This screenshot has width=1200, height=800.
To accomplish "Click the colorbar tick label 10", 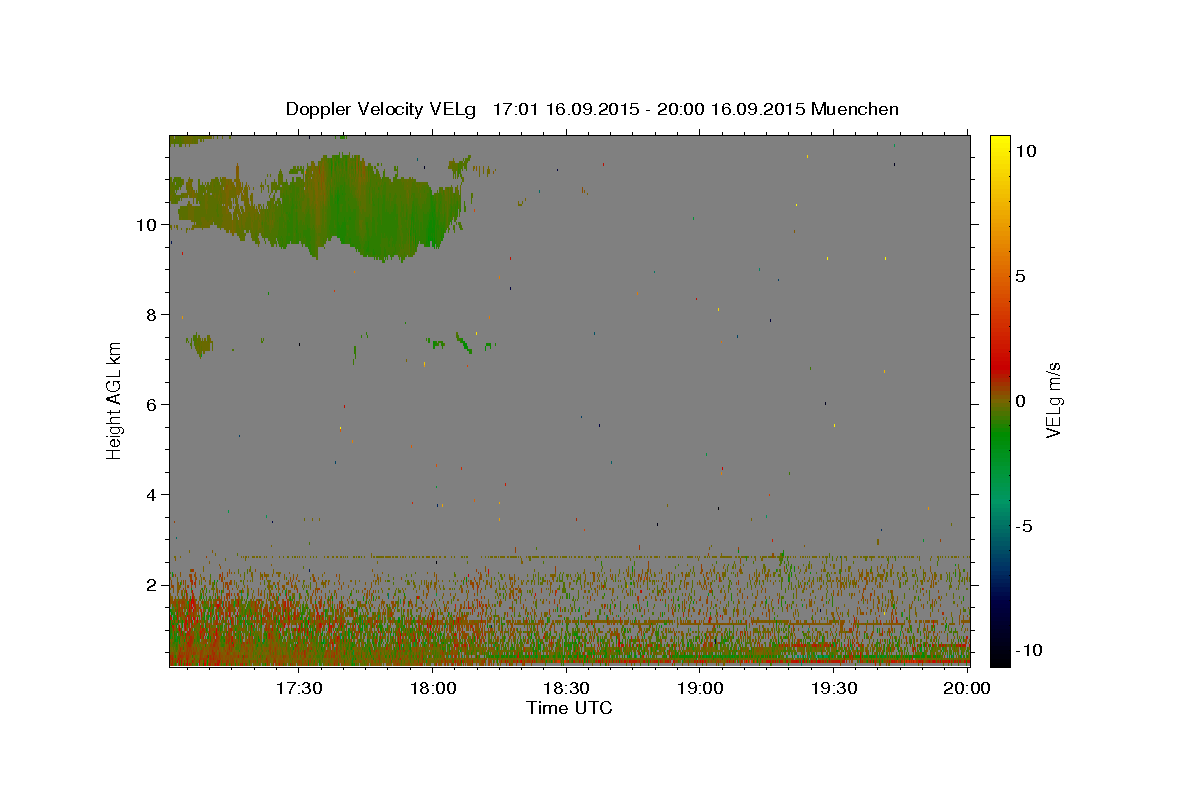I will [x=1025, y=151].
